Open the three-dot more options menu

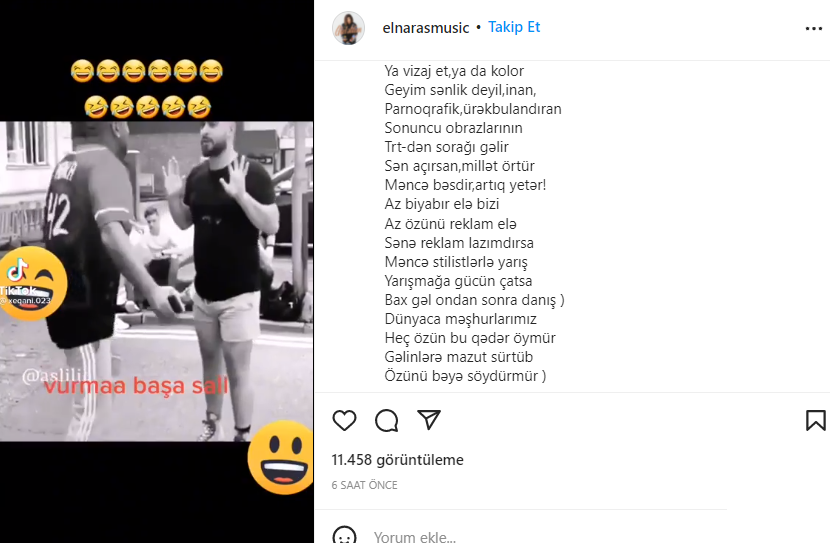pos(814,29)
